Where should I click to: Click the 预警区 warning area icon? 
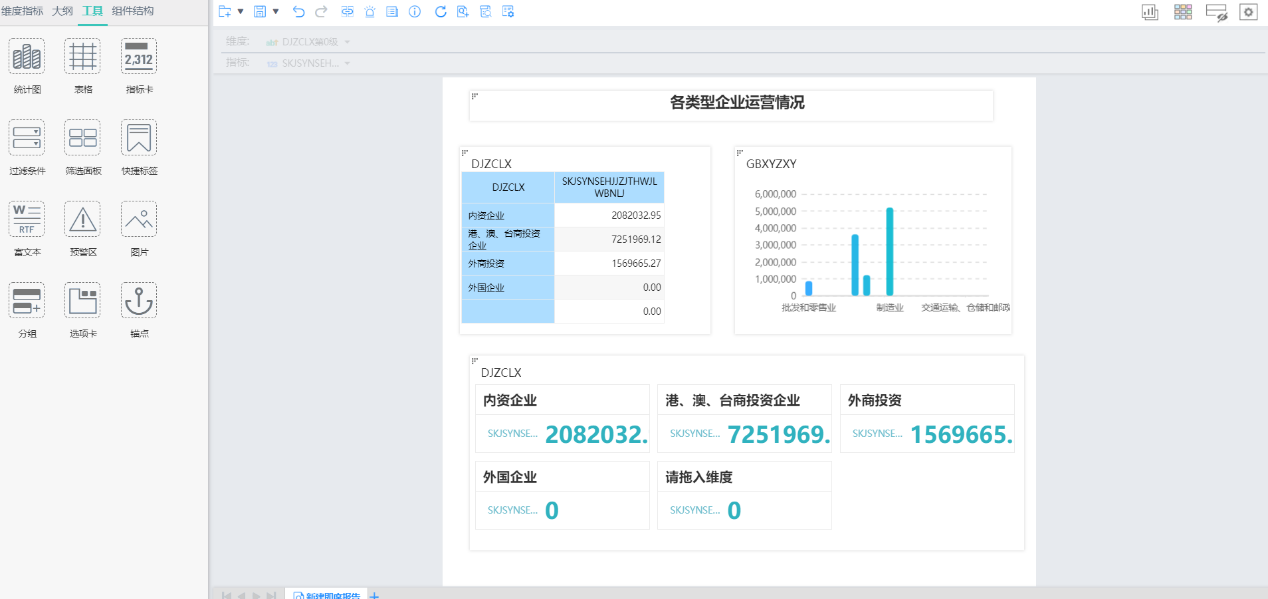tap(82, 219)
